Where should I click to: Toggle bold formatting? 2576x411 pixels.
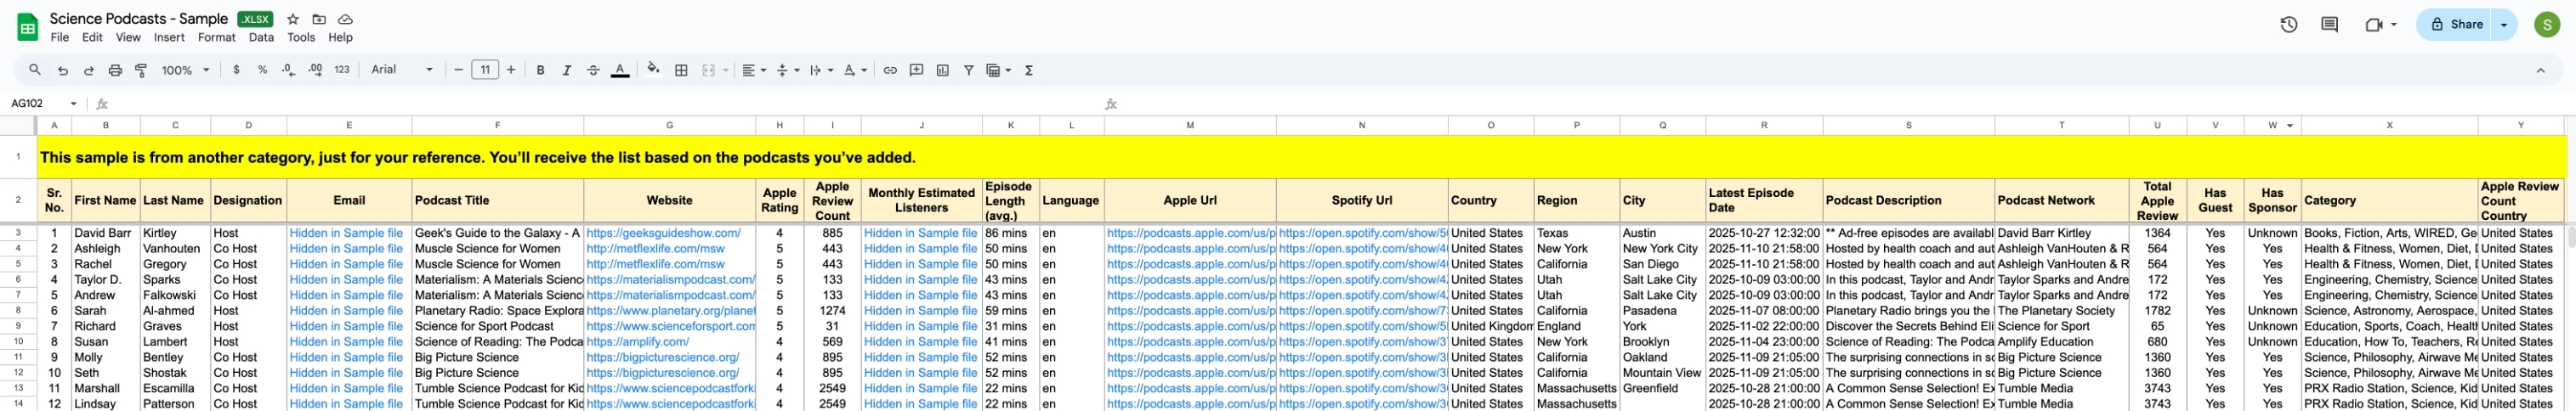tap(540, 70)
